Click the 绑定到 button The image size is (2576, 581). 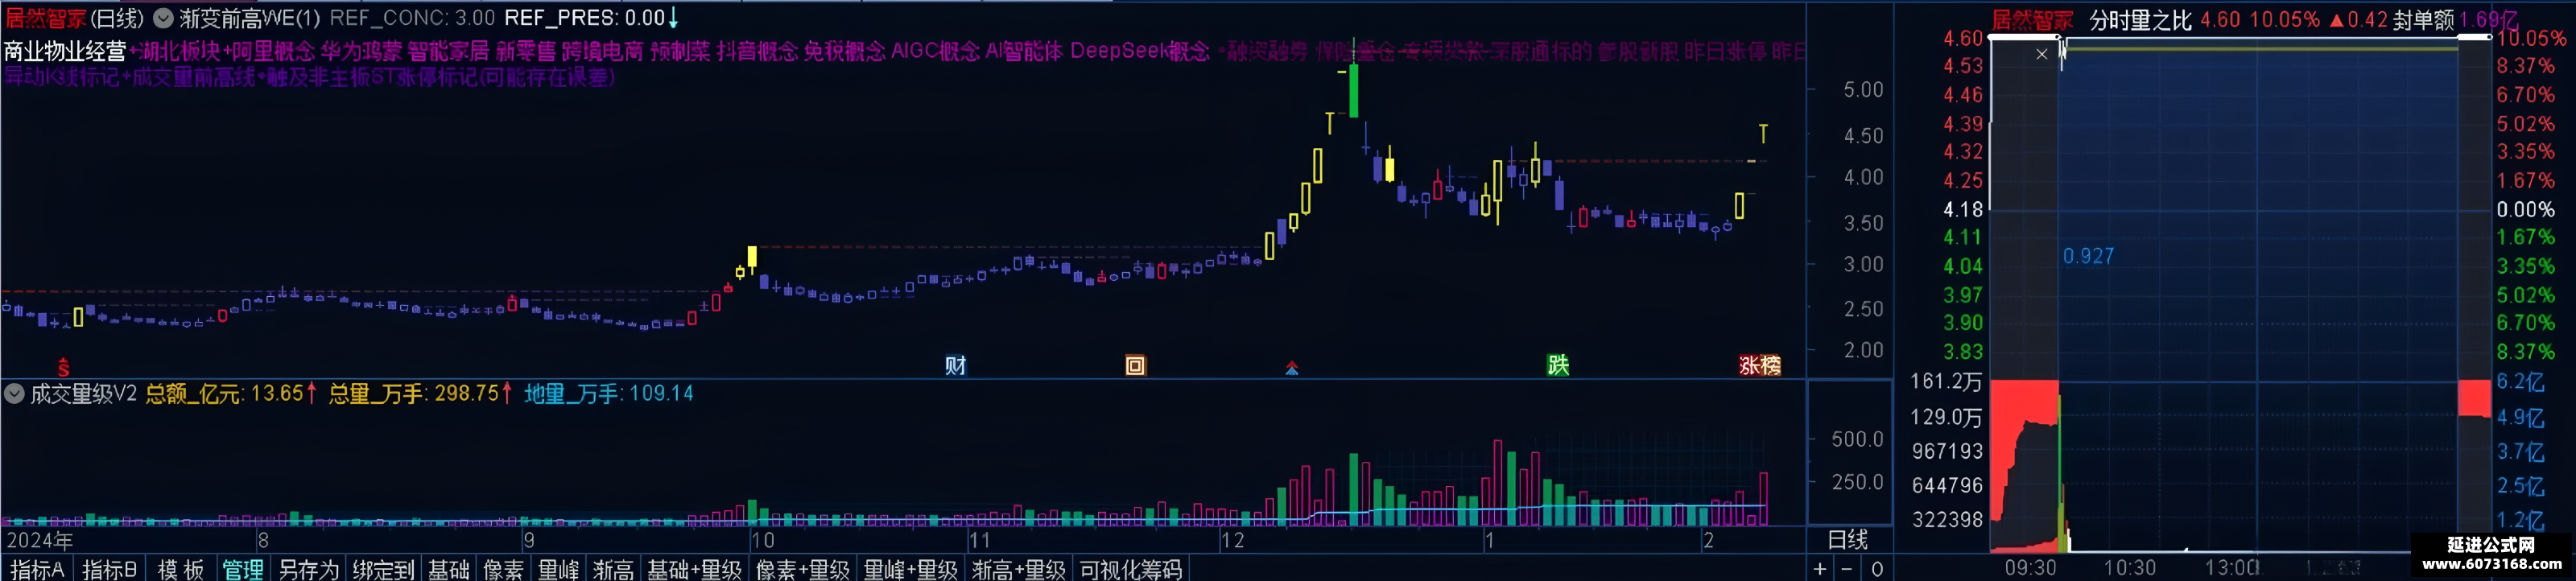[x=383, y=569]
